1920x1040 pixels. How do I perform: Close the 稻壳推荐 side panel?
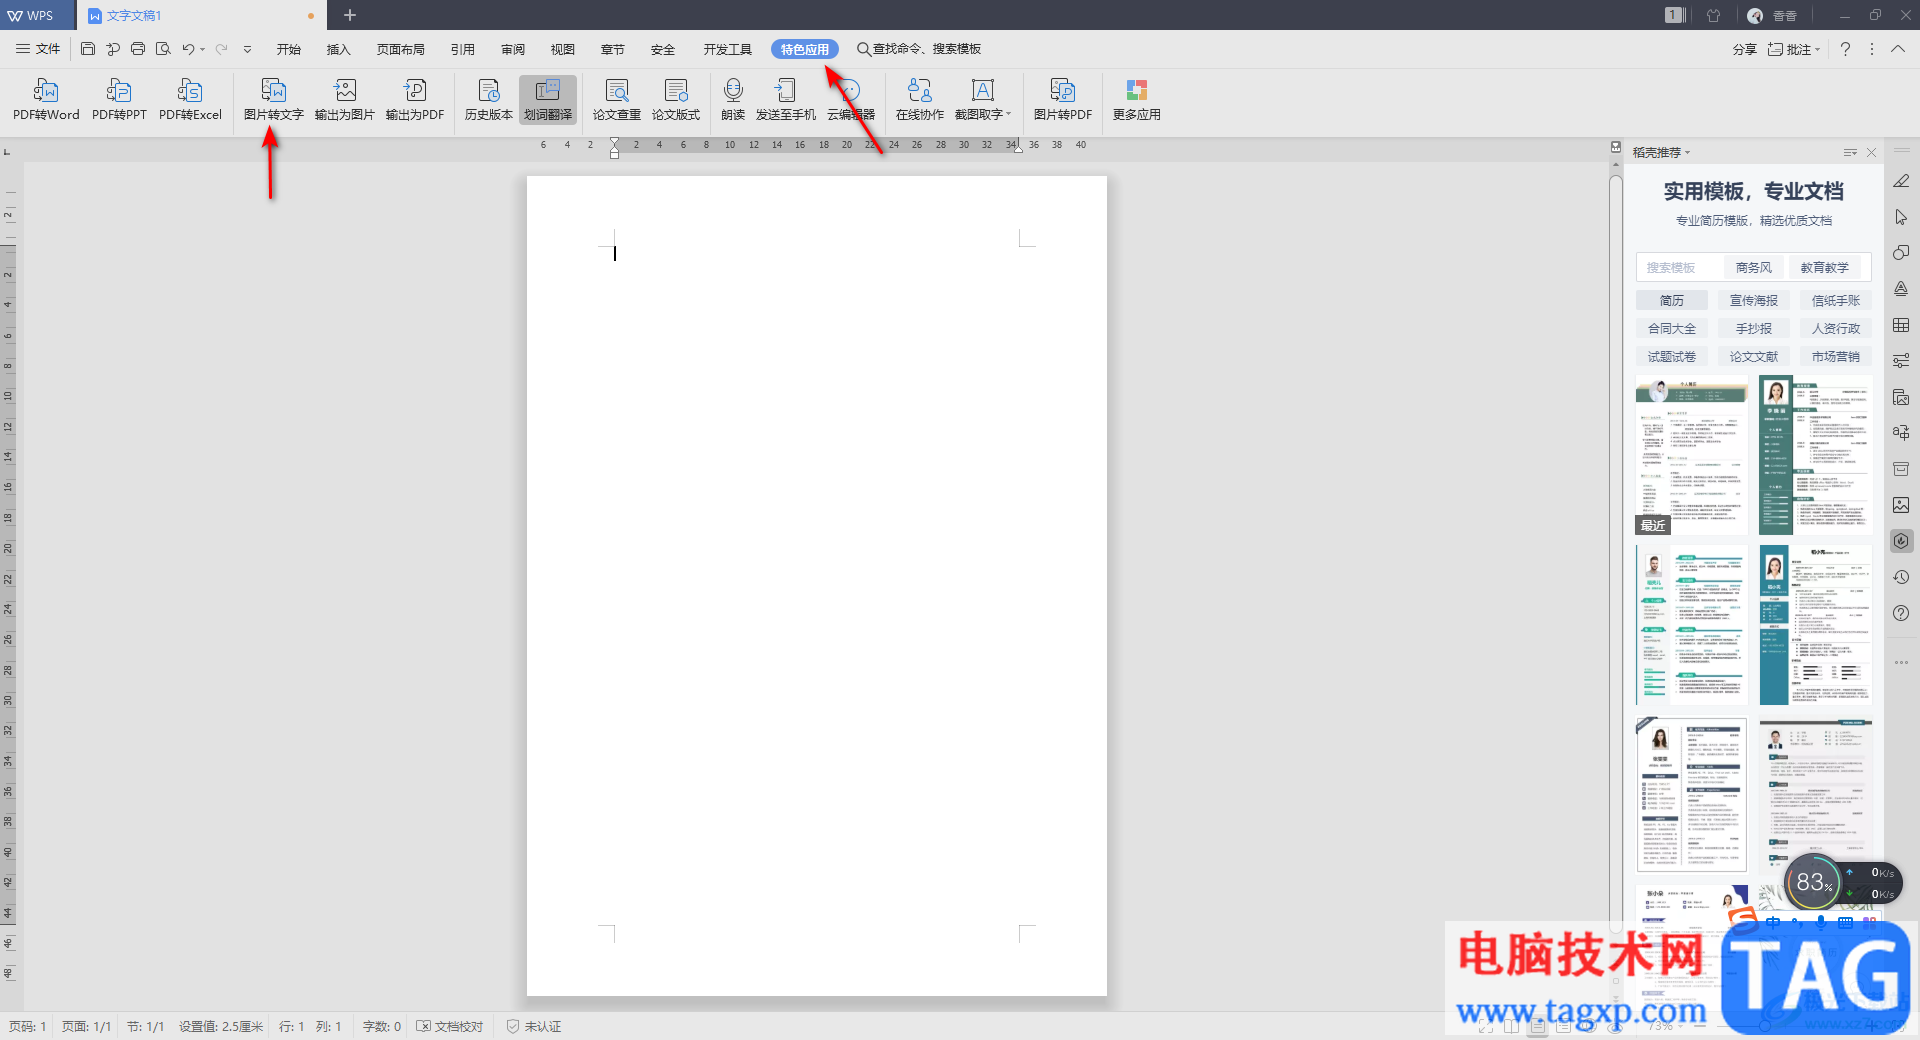click(x=1871, y=152)
